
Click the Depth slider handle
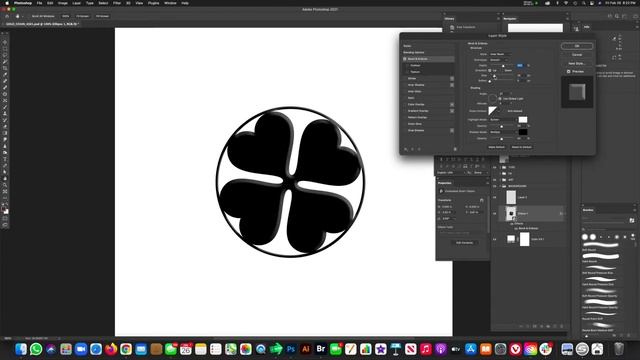coord(503,66)
